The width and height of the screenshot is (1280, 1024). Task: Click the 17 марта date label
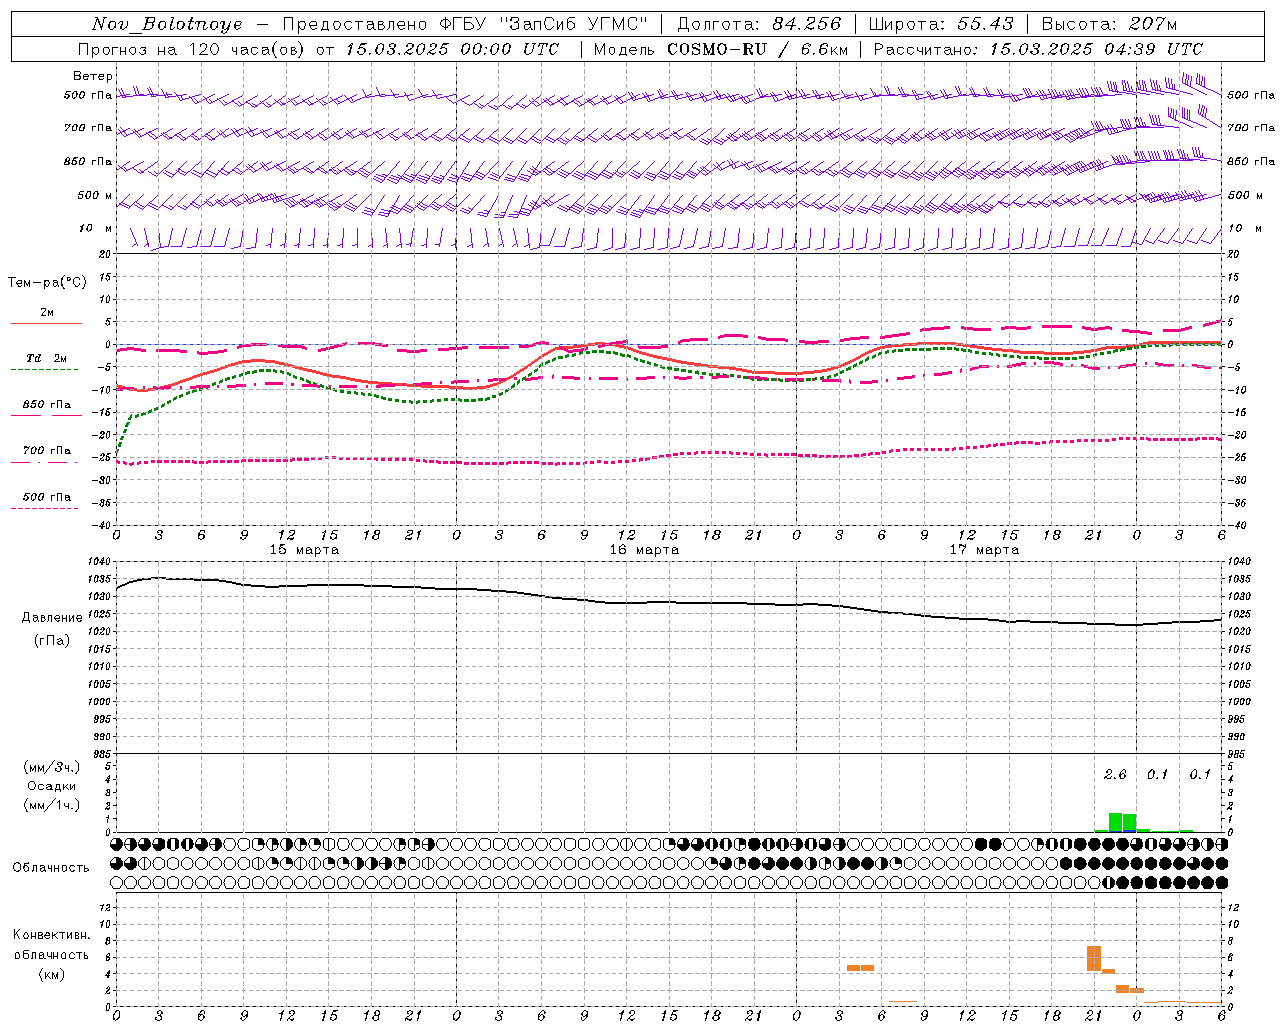(x=984, y=550)
